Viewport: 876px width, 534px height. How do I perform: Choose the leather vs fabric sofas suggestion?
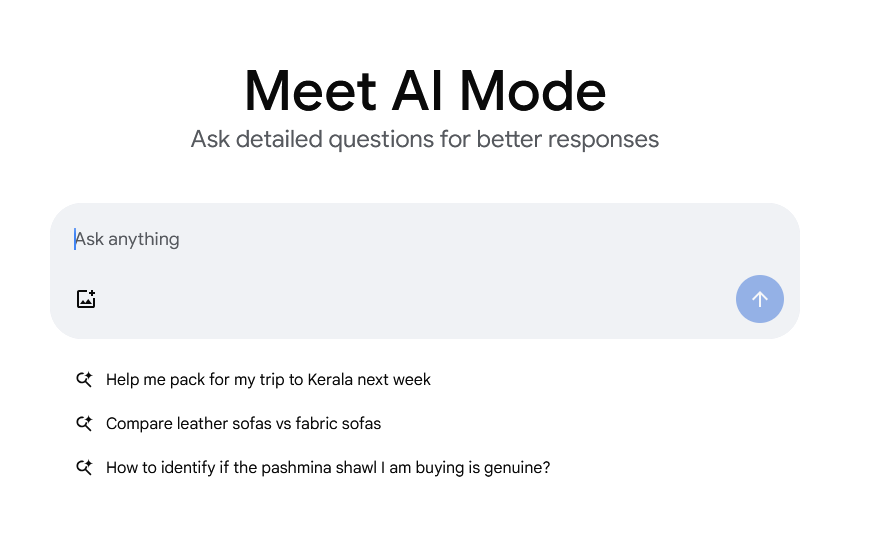pos(243,424)
